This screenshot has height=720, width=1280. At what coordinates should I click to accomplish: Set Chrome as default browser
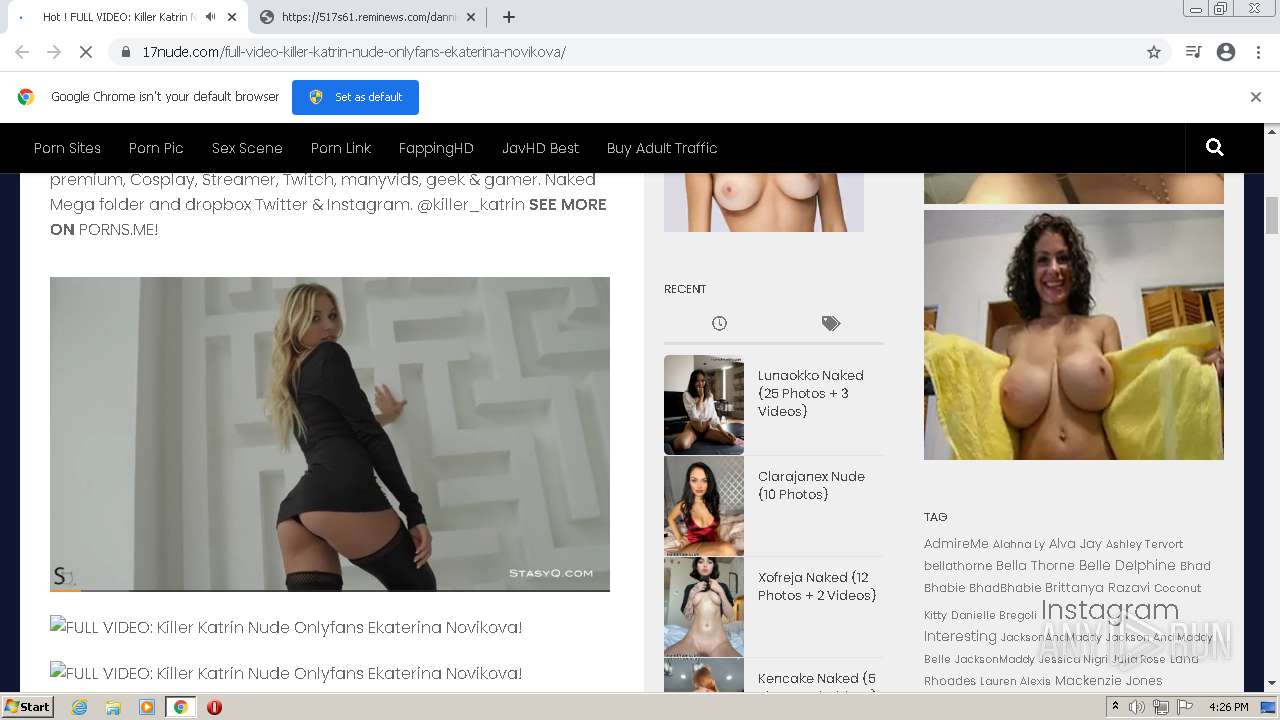click(355, 97)
